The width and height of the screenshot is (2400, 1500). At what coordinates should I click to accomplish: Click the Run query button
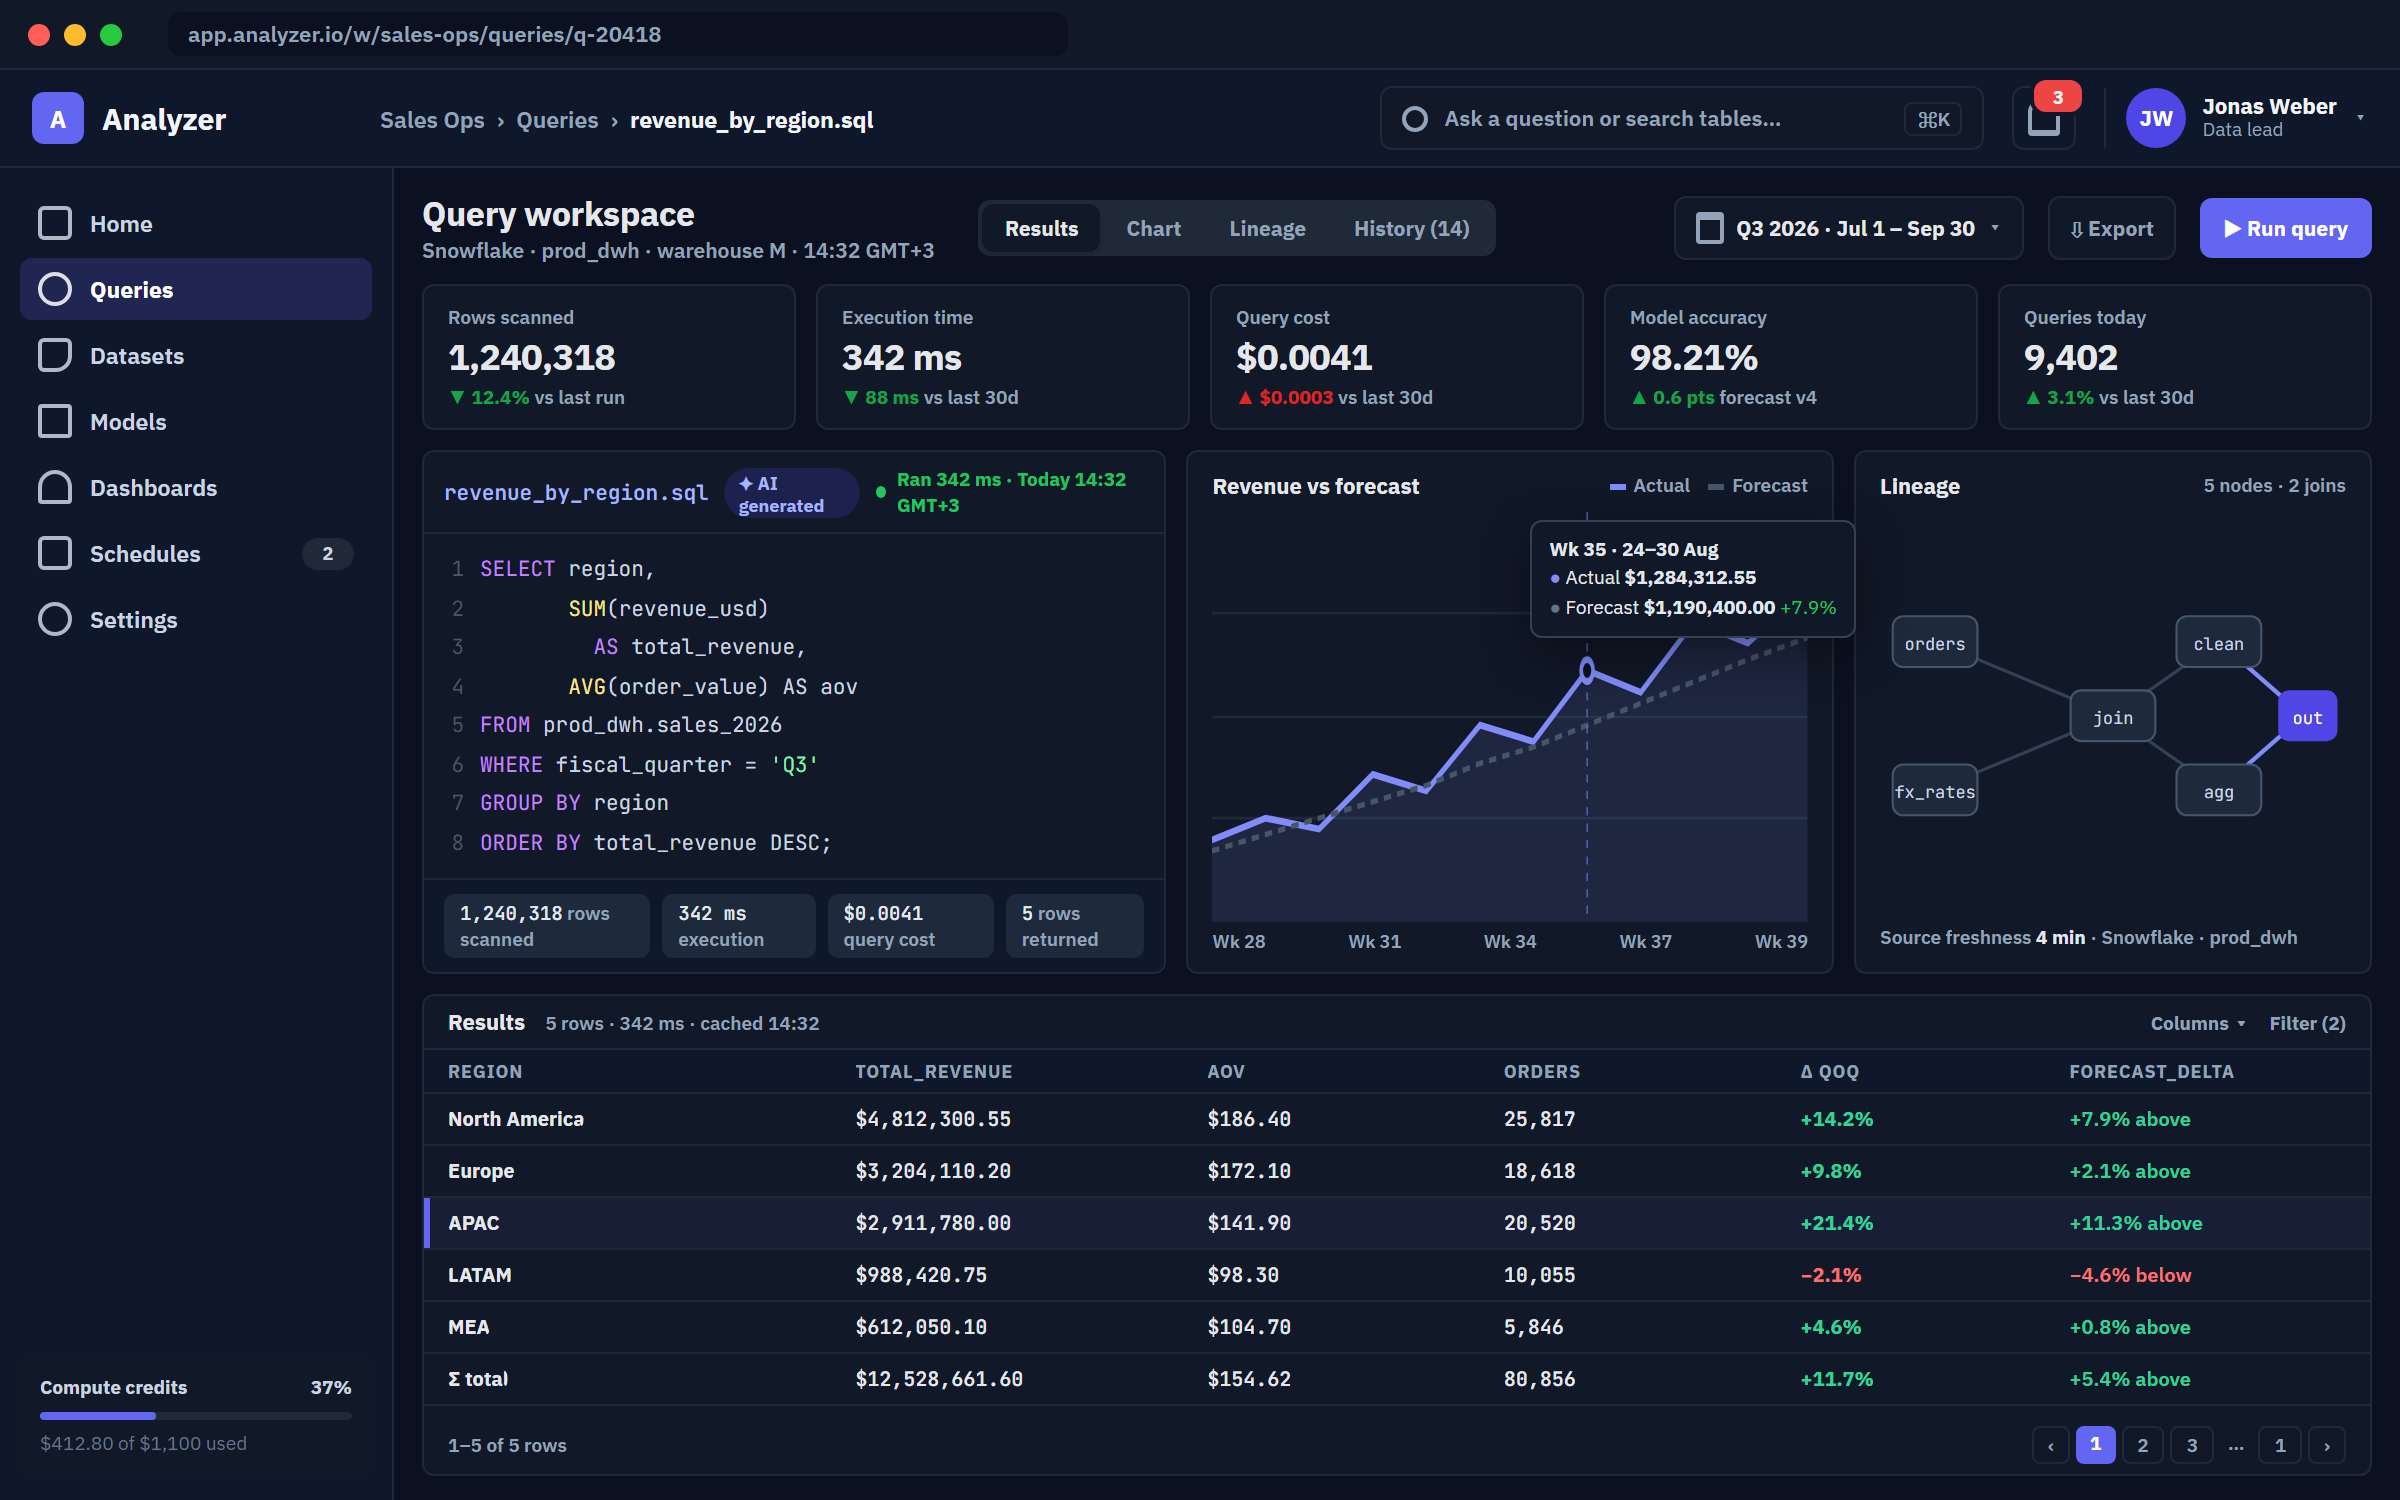2285,228
